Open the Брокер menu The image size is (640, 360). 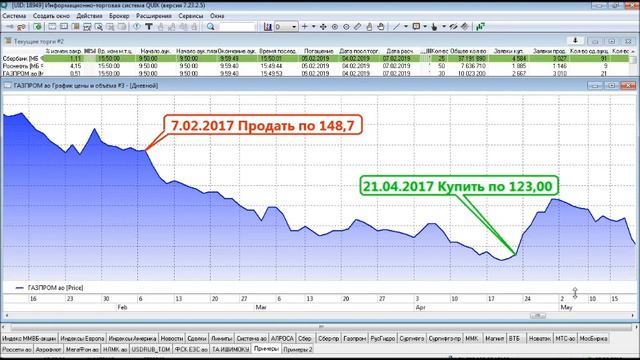119,16
